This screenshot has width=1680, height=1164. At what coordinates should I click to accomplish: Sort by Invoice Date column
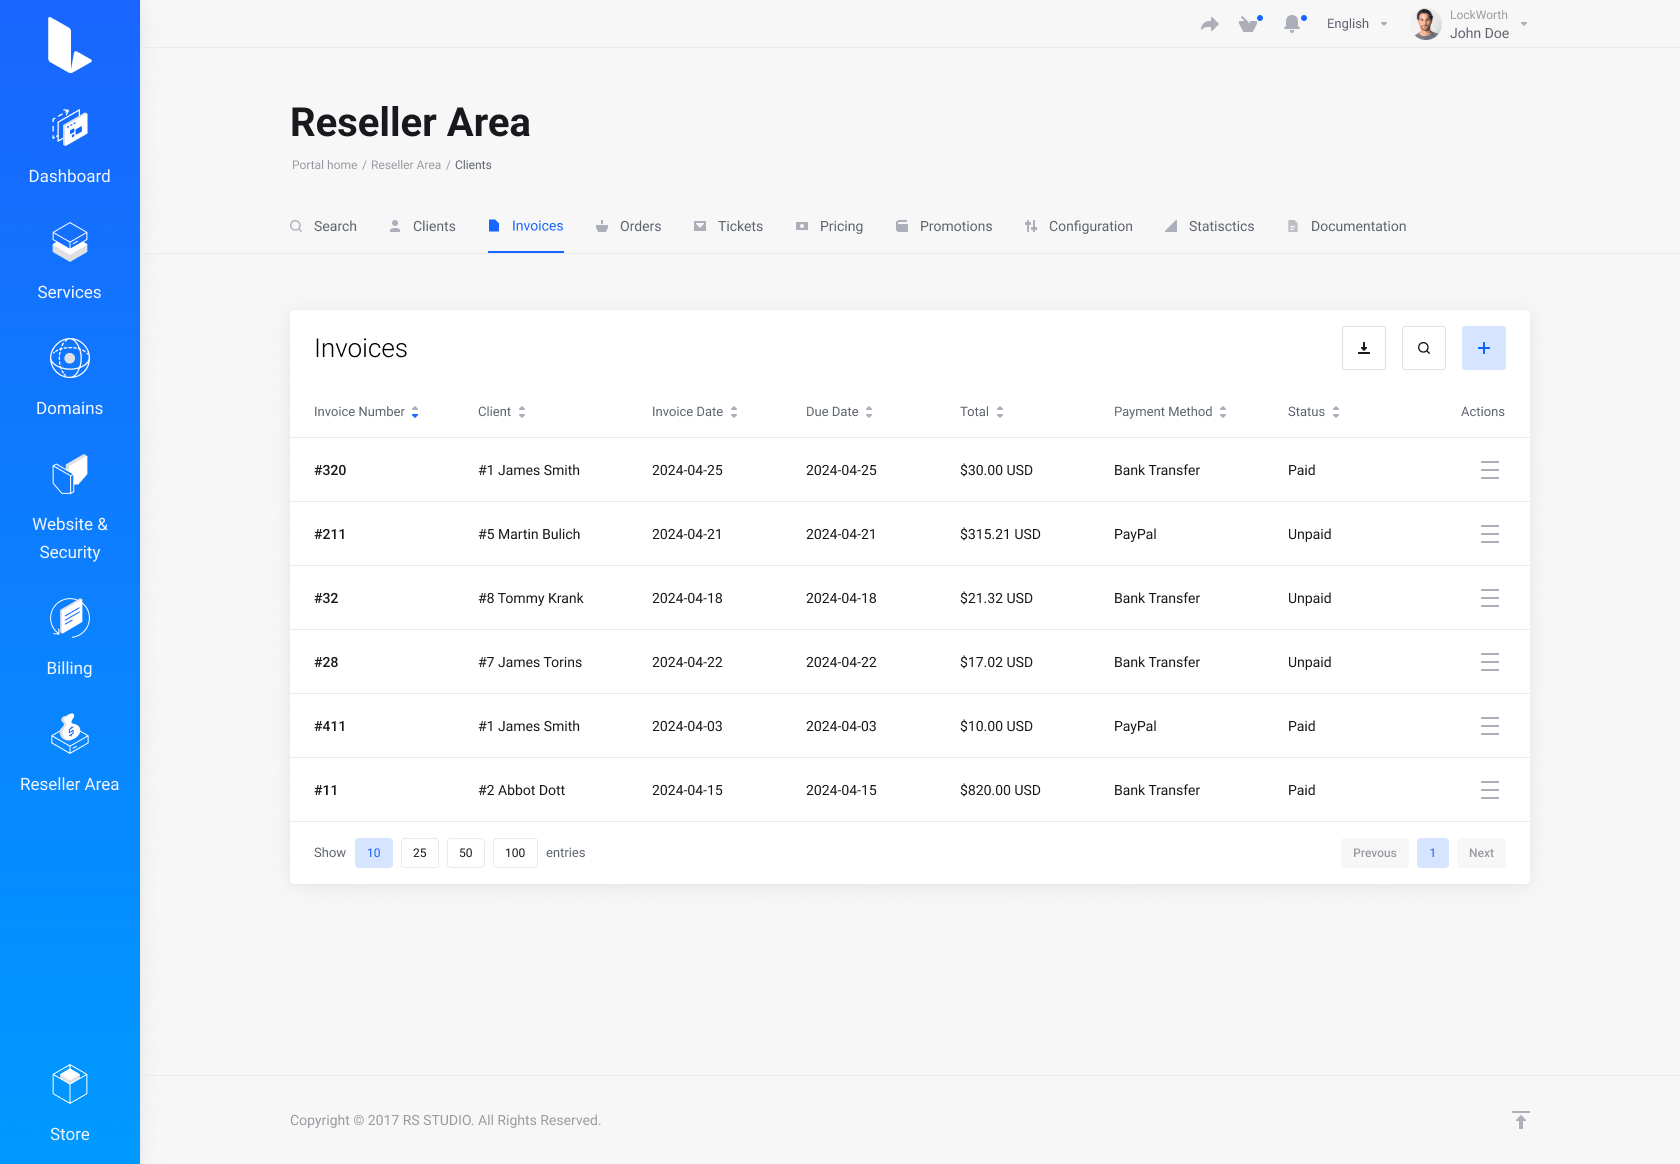694,412
